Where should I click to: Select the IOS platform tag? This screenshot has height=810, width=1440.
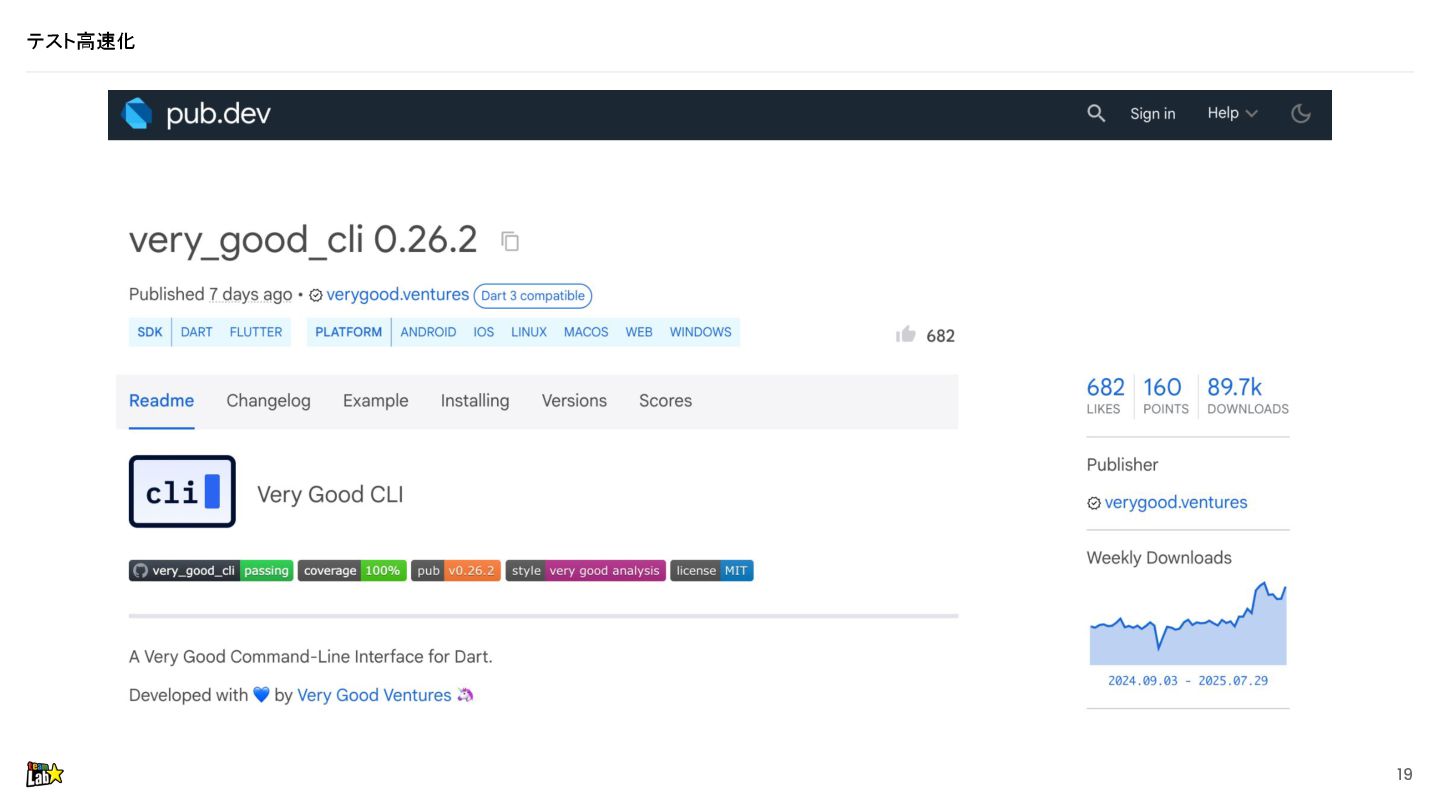point(484,332)
